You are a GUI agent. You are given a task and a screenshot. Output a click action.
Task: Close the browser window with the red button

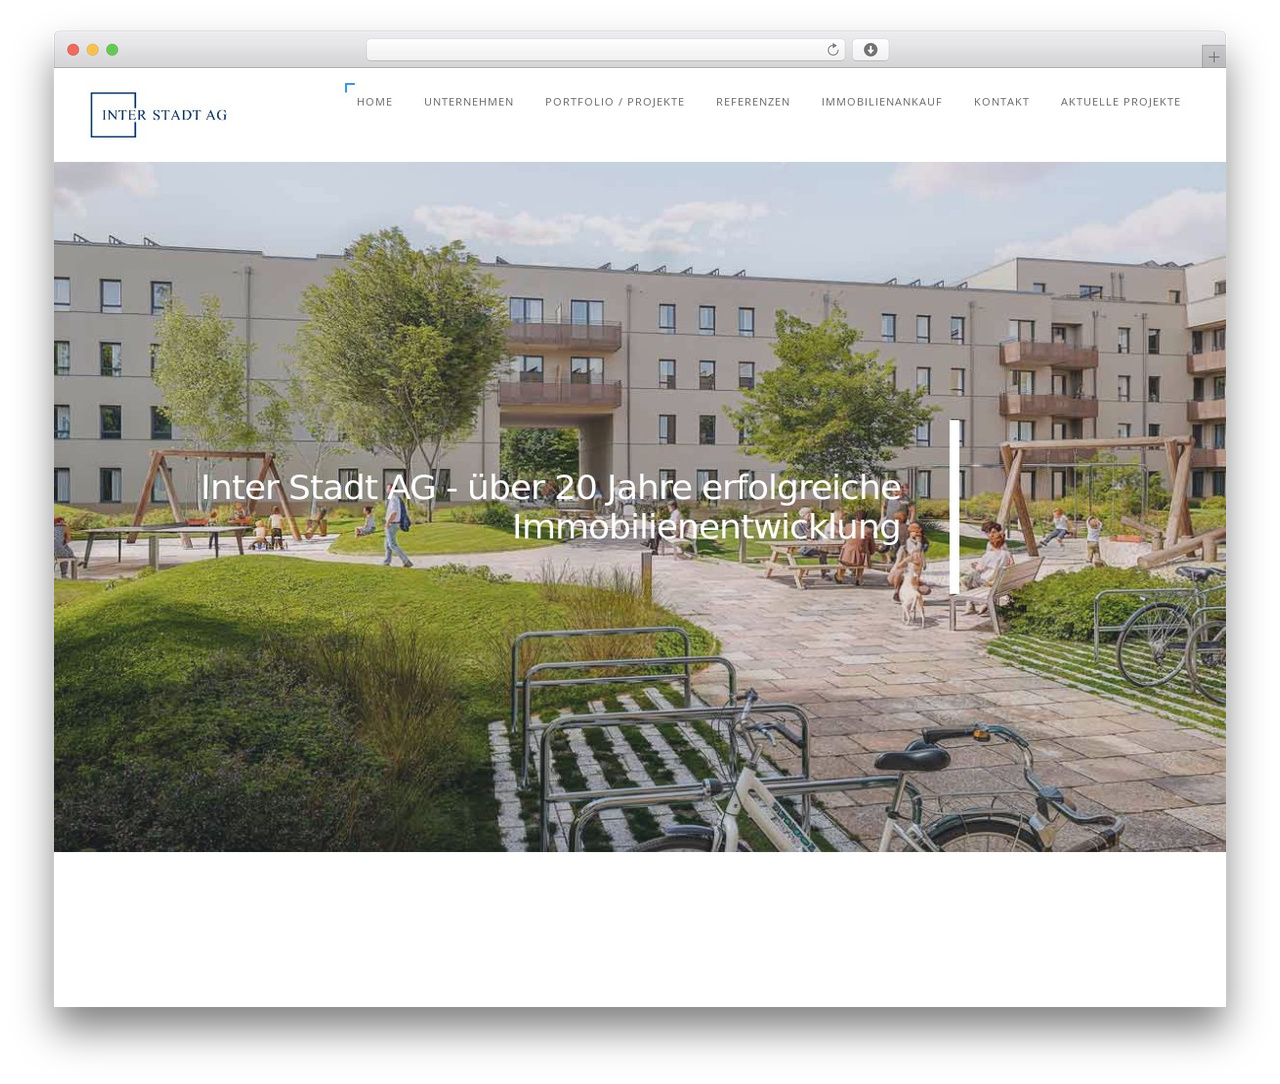[x=73, y=50]
